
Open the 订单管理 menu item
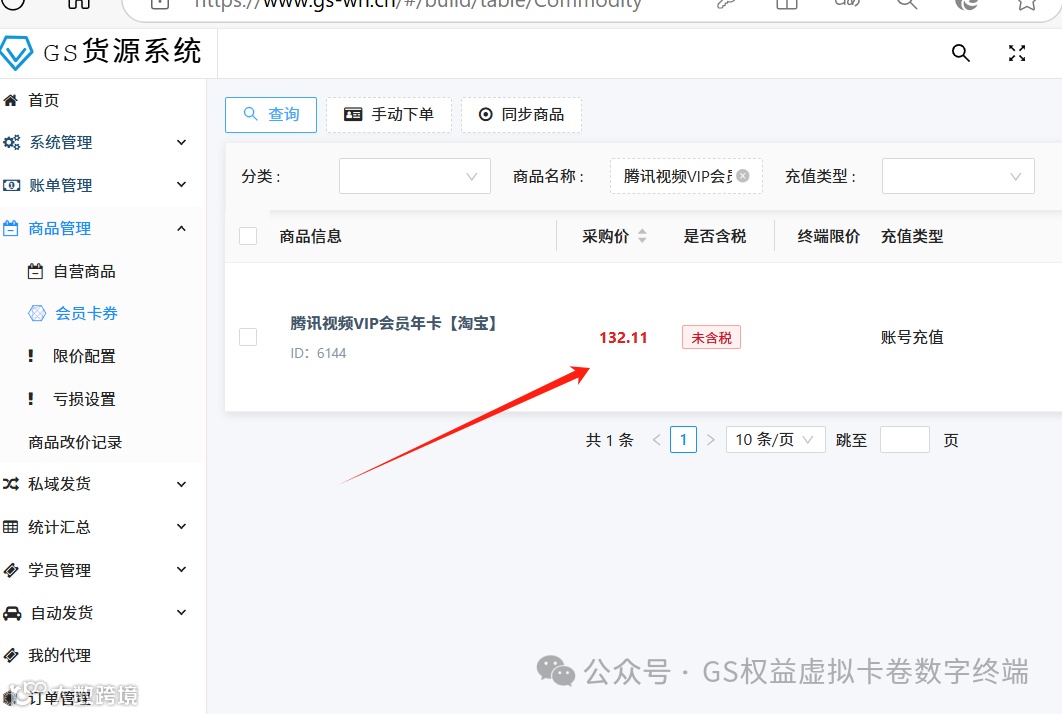pos(59,698)
